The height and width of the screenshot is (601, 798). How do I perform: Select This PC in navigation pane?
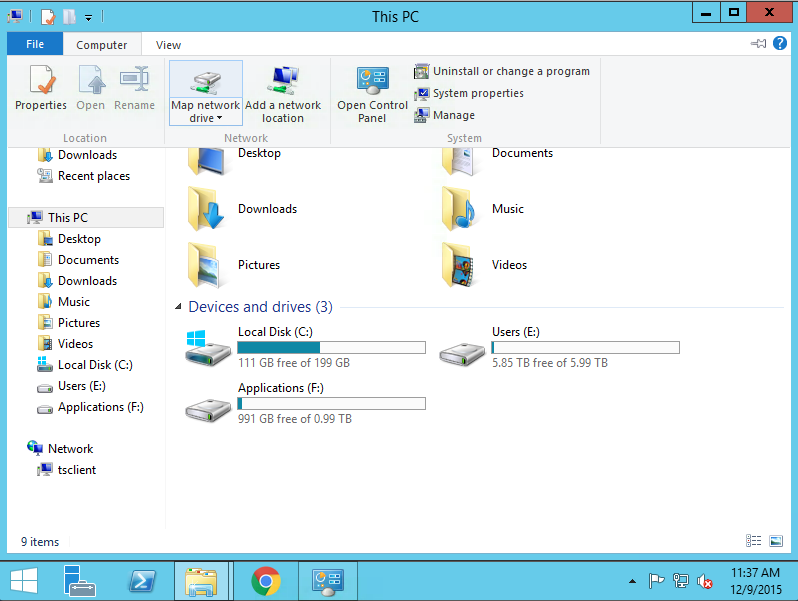pyautogui.click(x=87, y=218)
